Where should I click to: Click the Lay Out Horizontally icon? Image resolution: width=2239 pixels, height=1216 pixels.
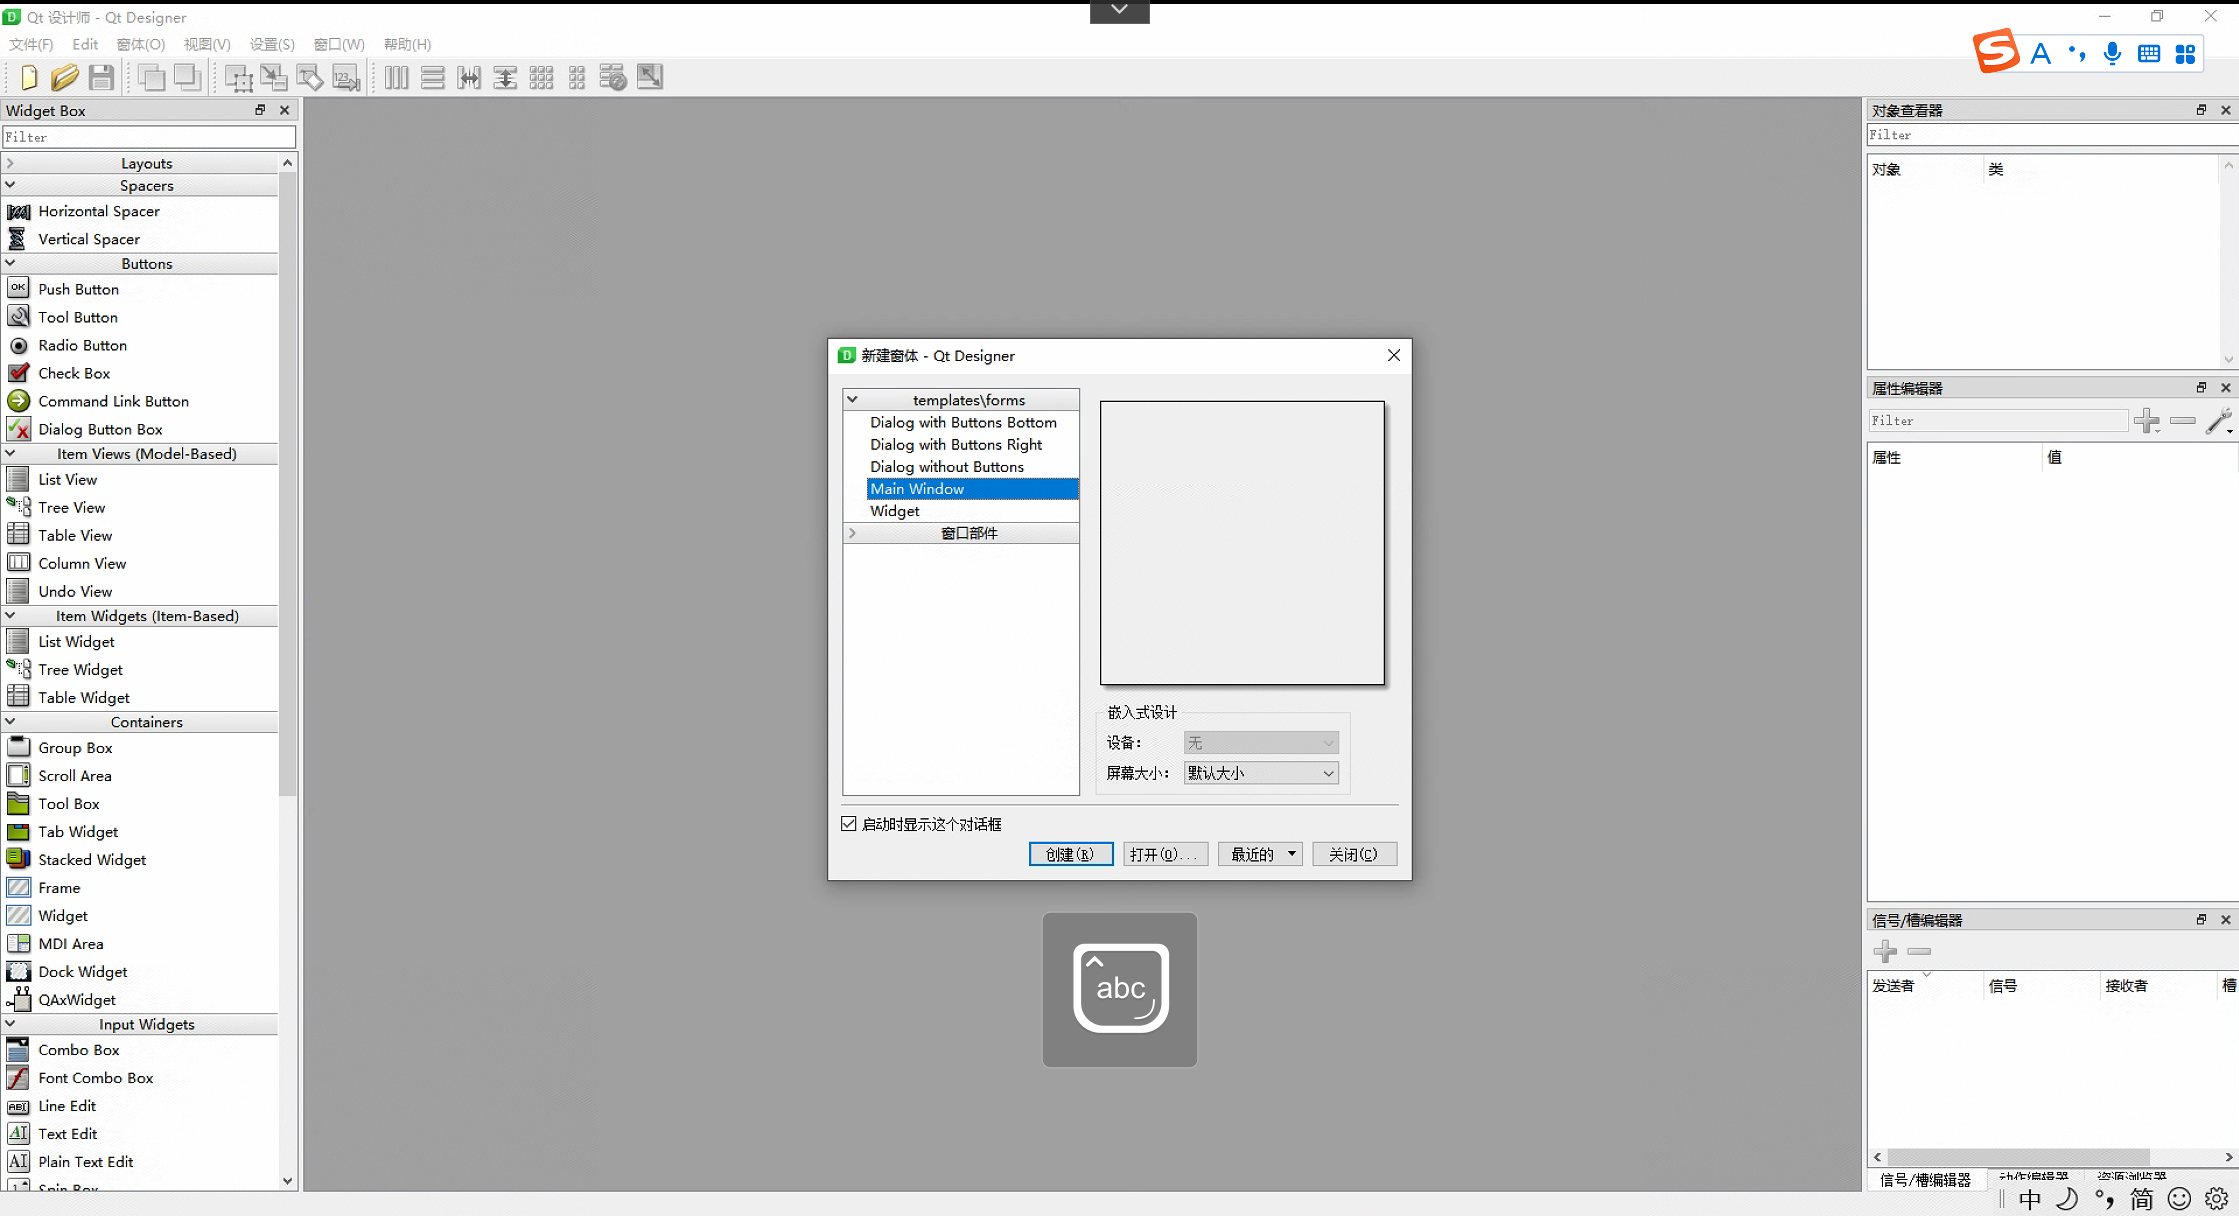tap(396, 77)
